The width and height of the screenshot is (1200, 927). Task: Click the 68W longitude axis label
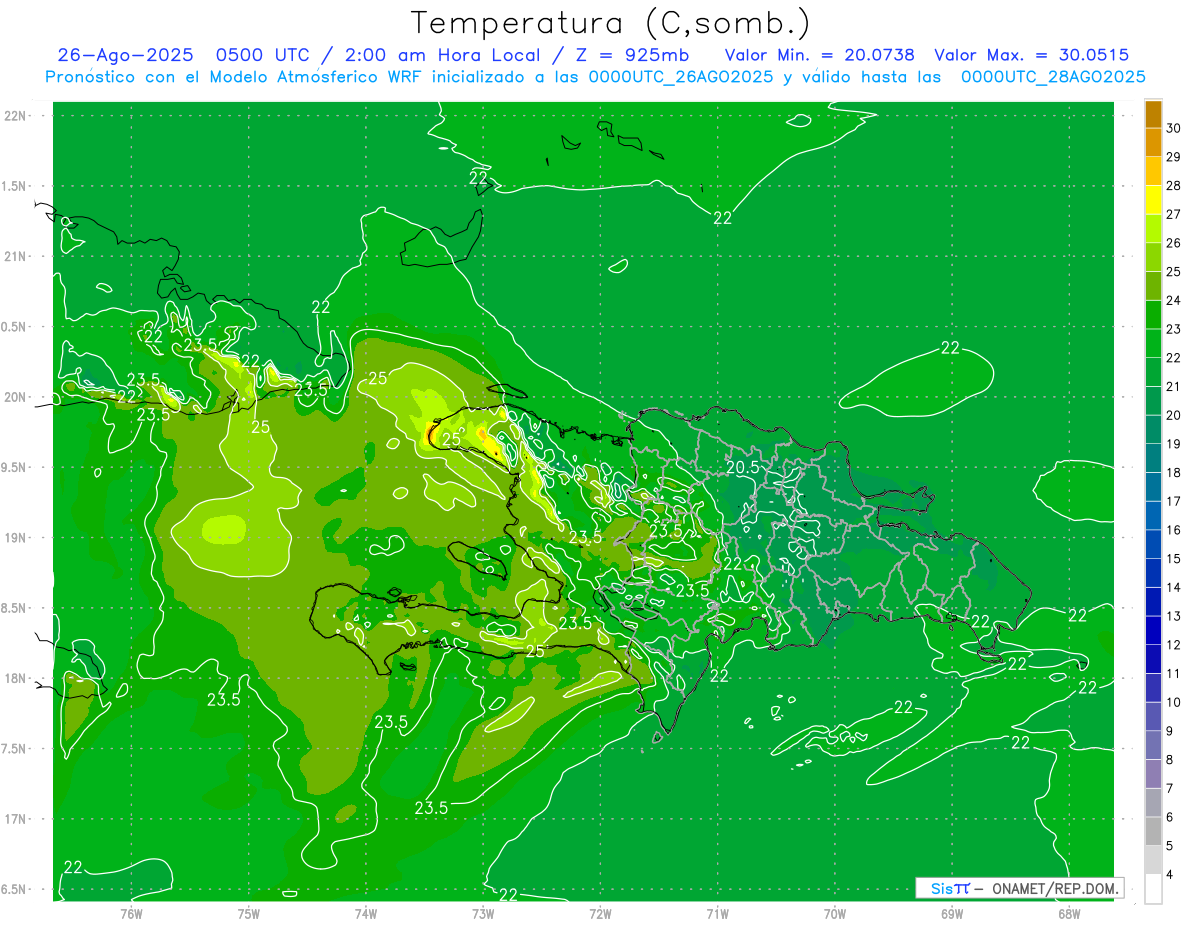(x=1069, y=913)
